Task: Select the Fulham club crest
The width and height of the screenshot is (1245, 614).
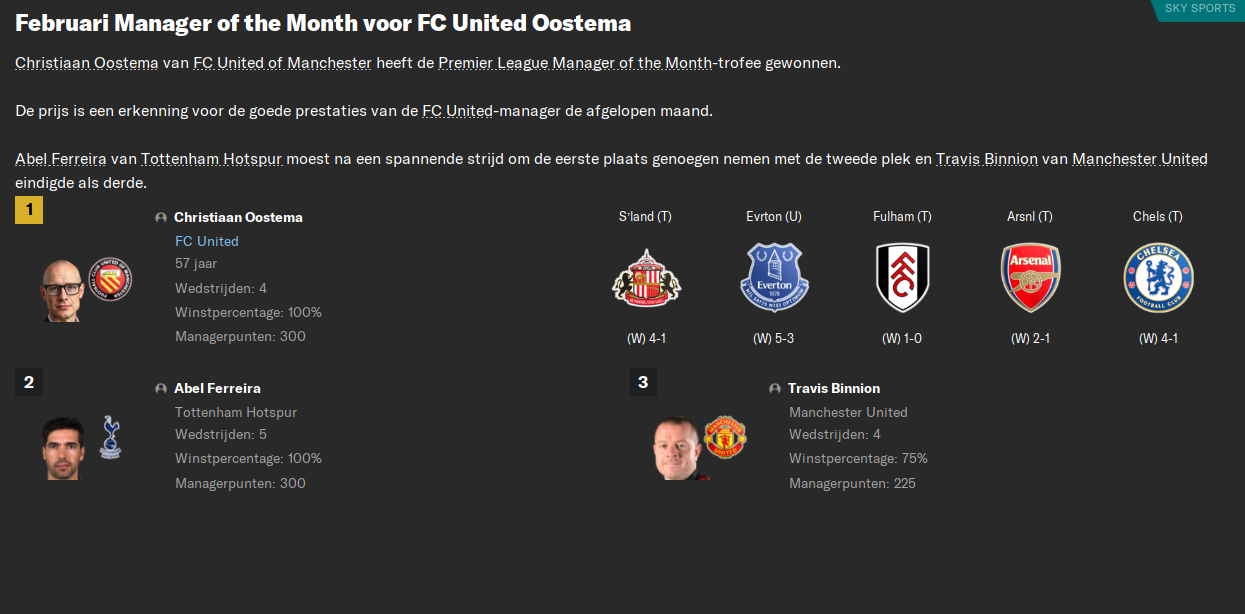Action: click(x=902, y=277)
